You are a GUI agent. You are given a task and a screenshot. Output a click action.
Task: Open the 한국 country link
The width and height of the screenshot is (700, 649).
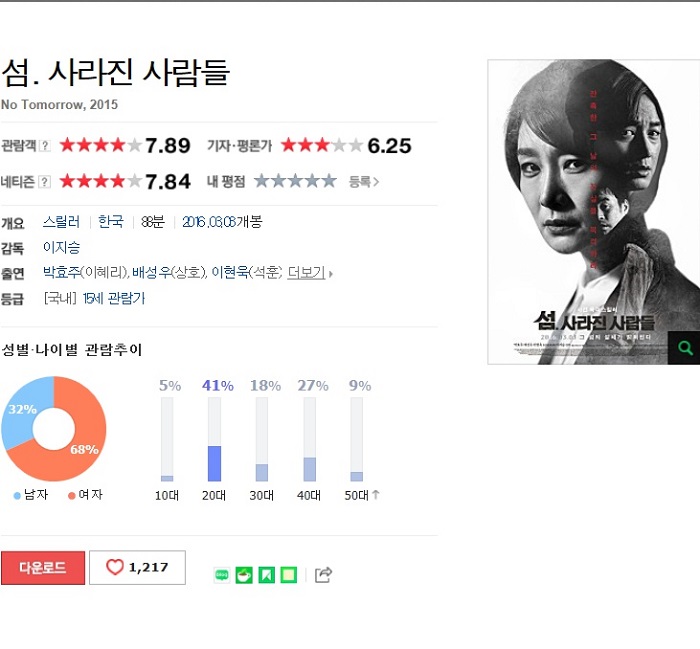coord(111,221)
